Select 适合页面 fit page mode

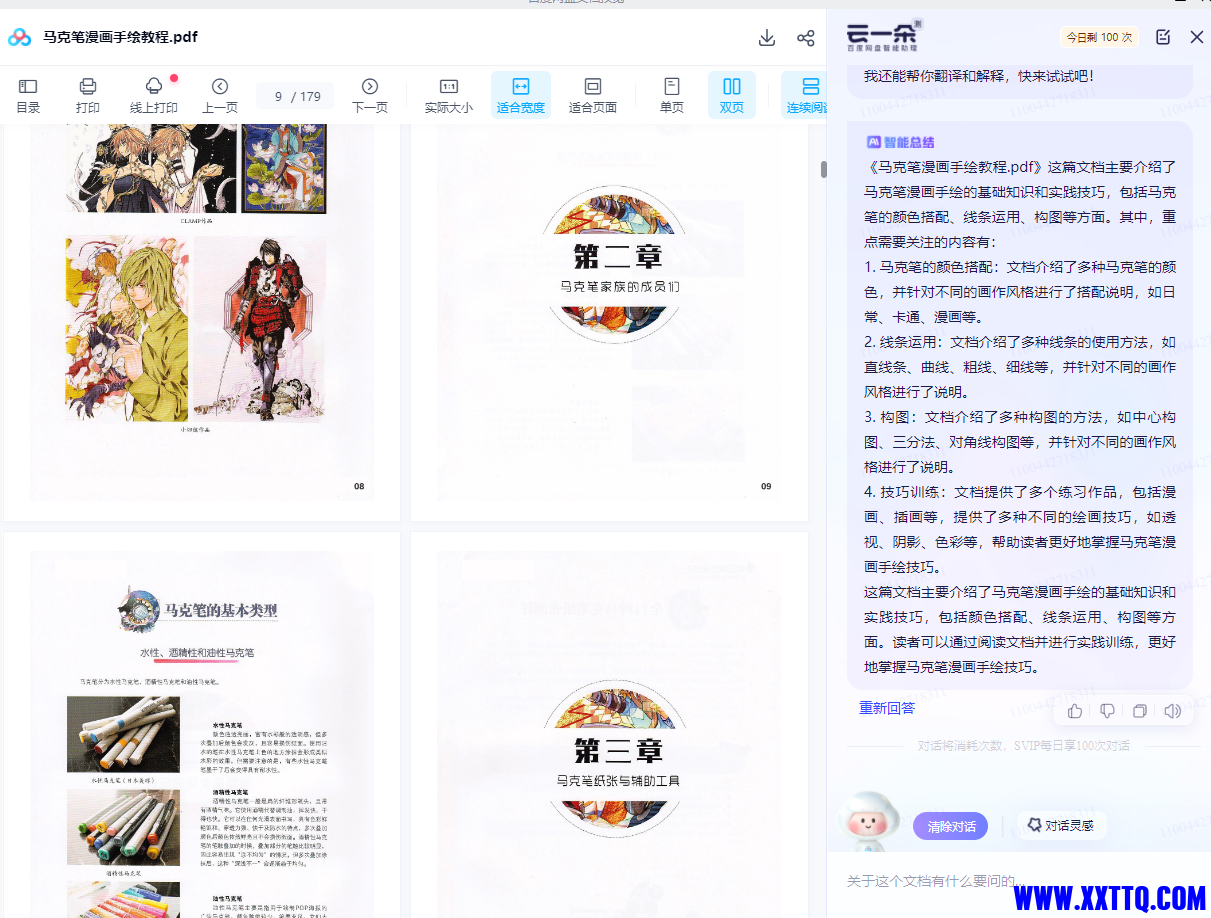(593, 95)
